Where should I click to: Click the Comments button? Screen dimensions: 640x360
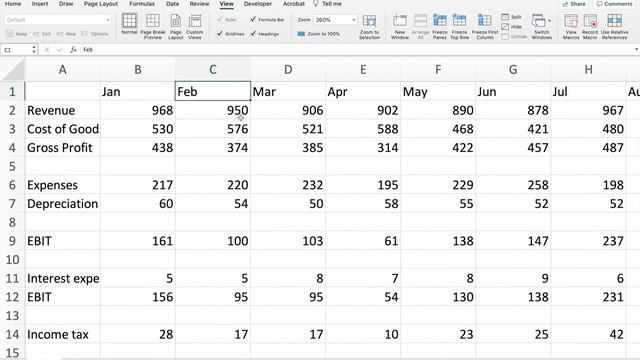point(614,4)
